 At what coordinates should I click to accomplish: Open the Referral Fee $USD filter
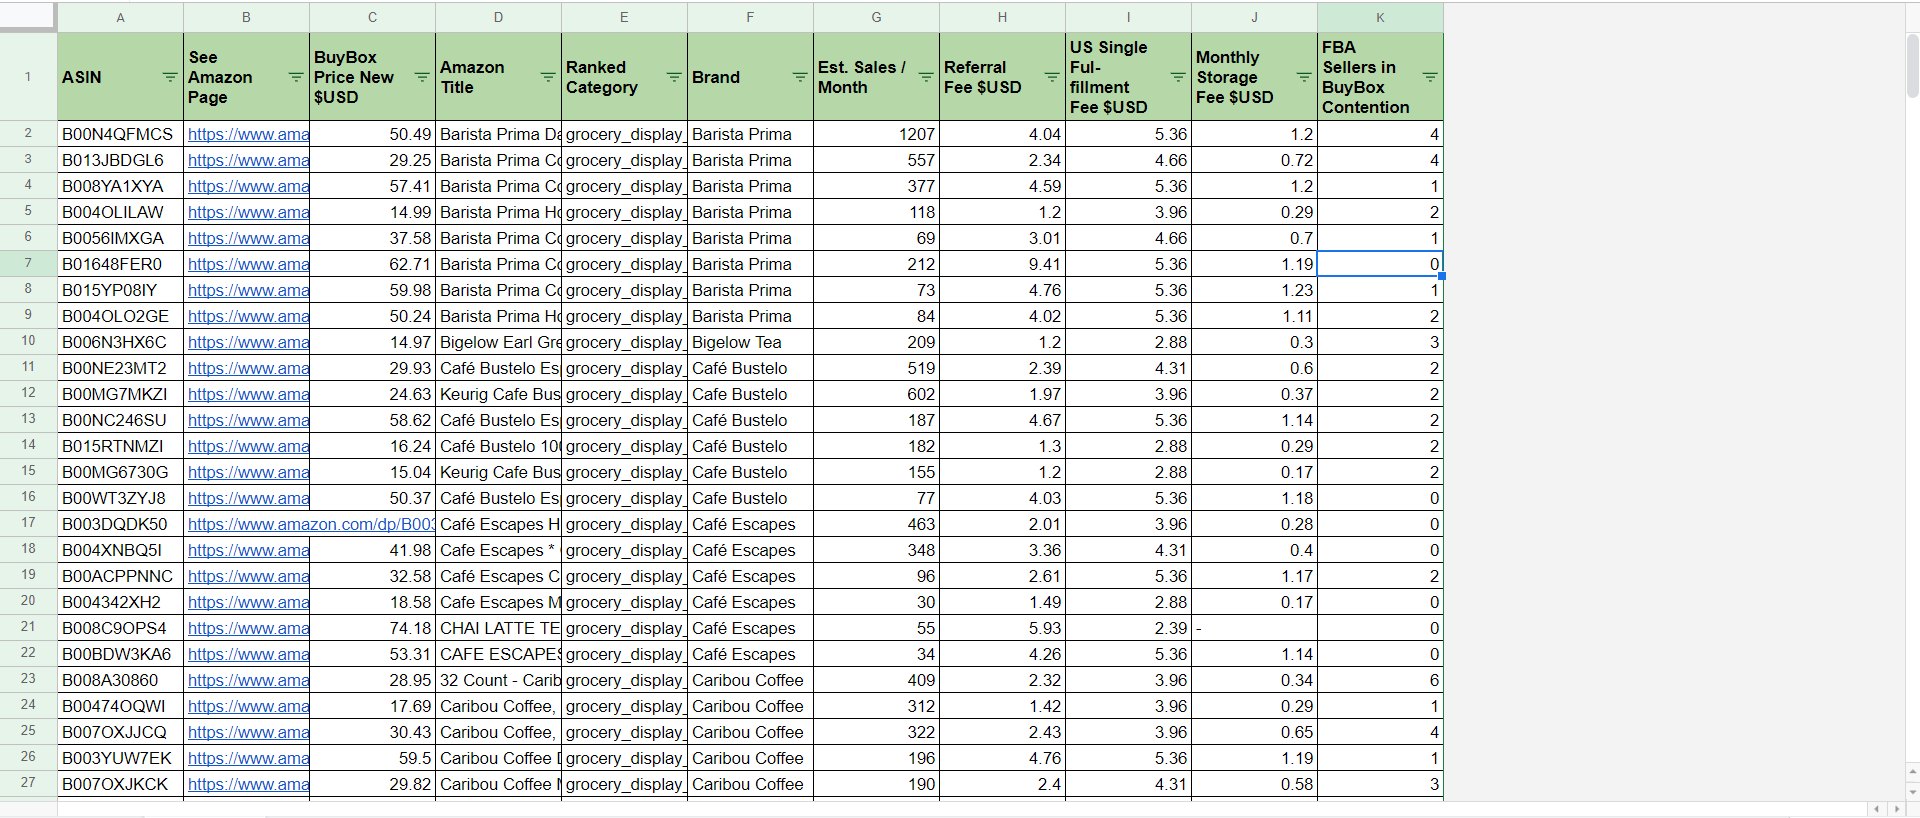click(x=1052, y=77)
